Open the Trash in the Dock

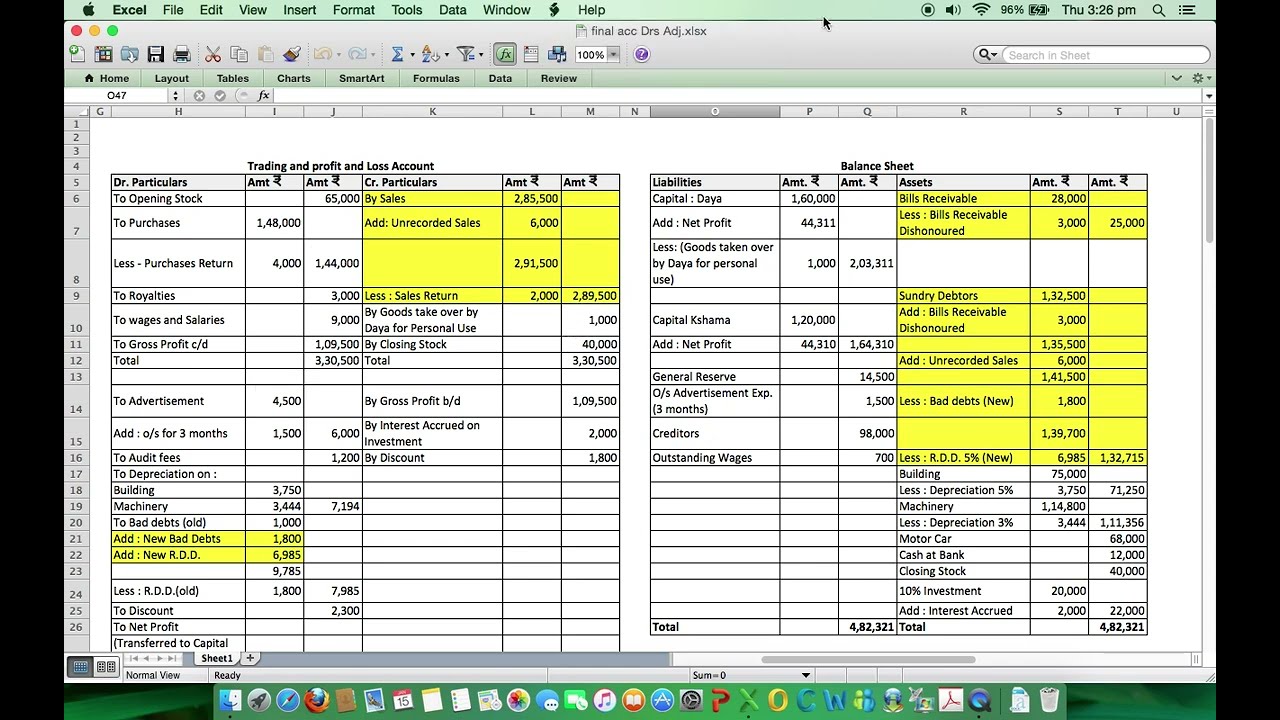click(x=1049, y=700)
